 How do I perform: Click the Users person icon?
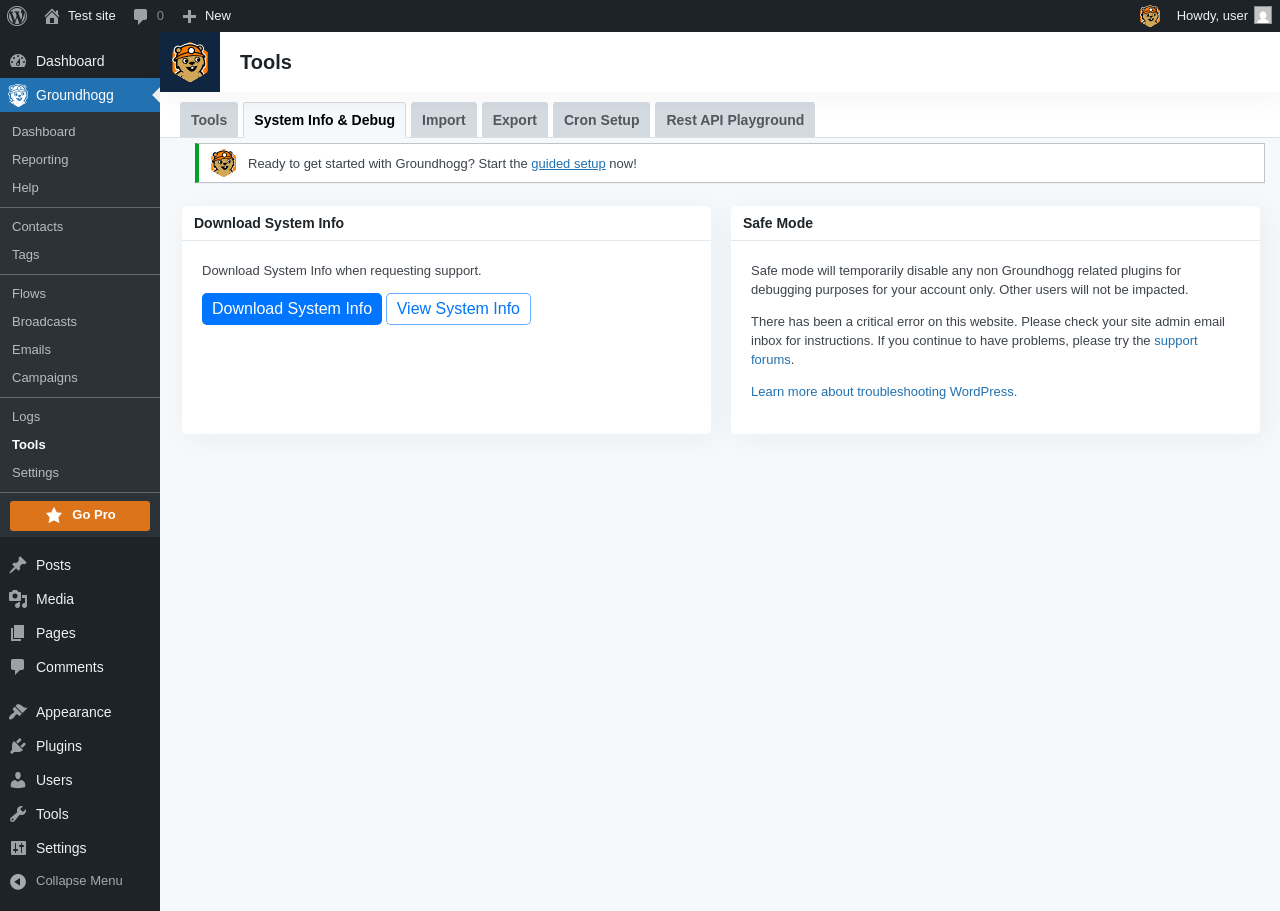(x=18, y=780)
